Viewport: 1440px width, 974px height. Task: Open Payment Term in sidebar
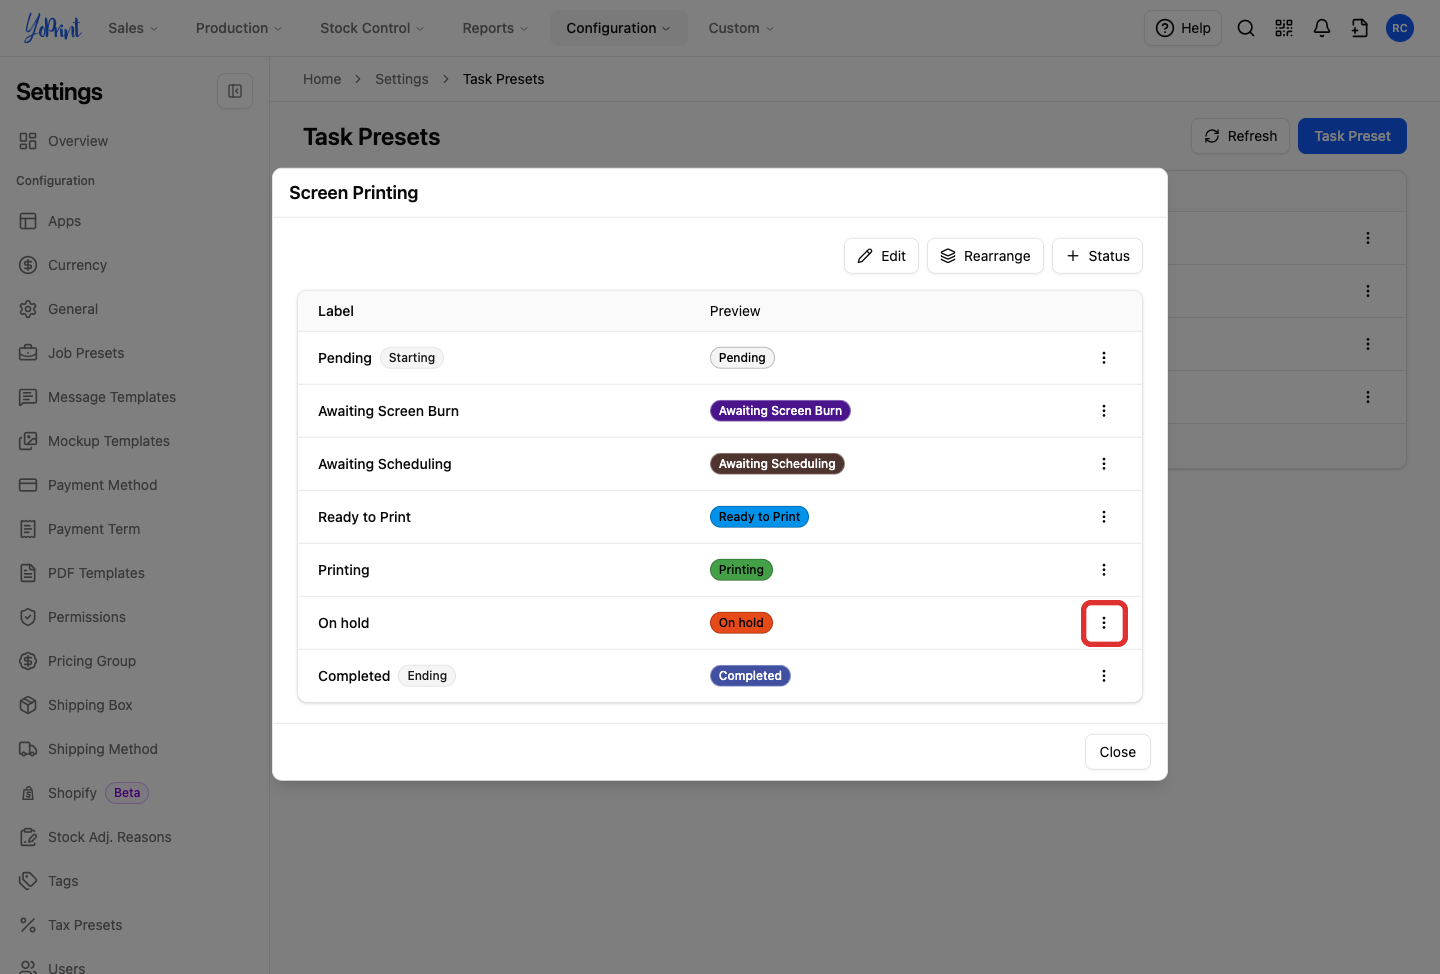tap(94, 529)
